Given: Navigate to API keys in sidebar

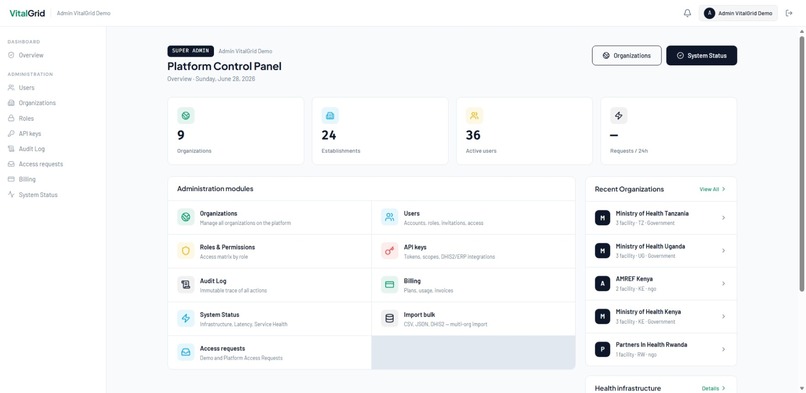Looking at the screenshot, I should coord(30,134).
